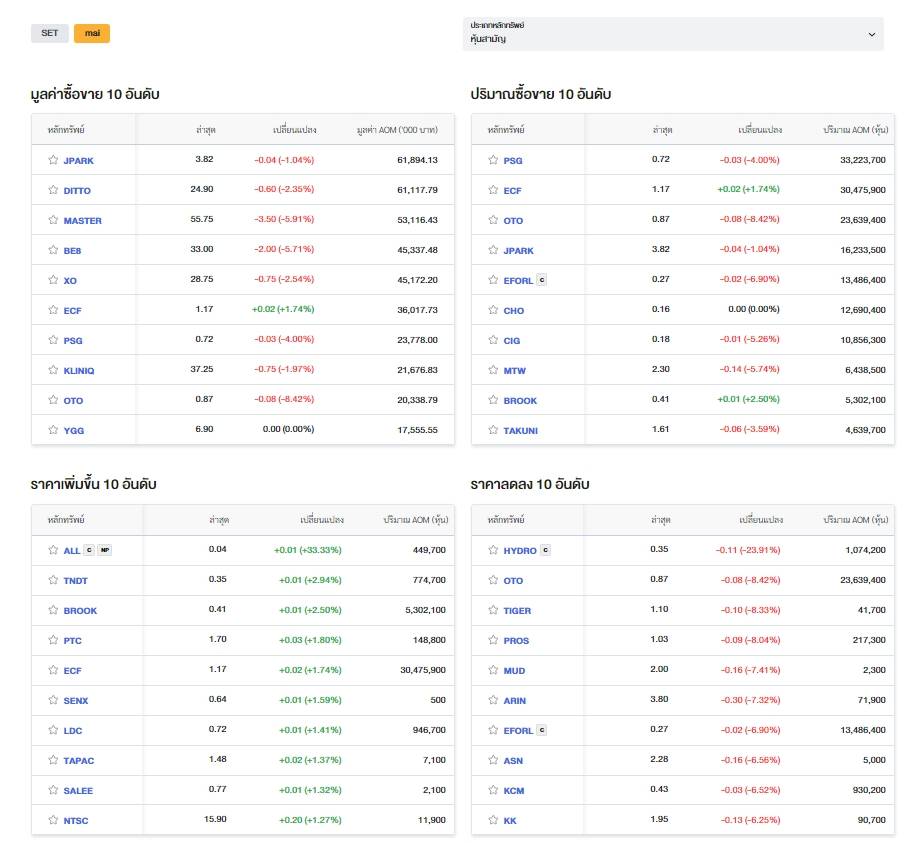The width and height of the screenshot is (924, 843).
Task: Favorite SENX using its star
Action: click(53, 700)
